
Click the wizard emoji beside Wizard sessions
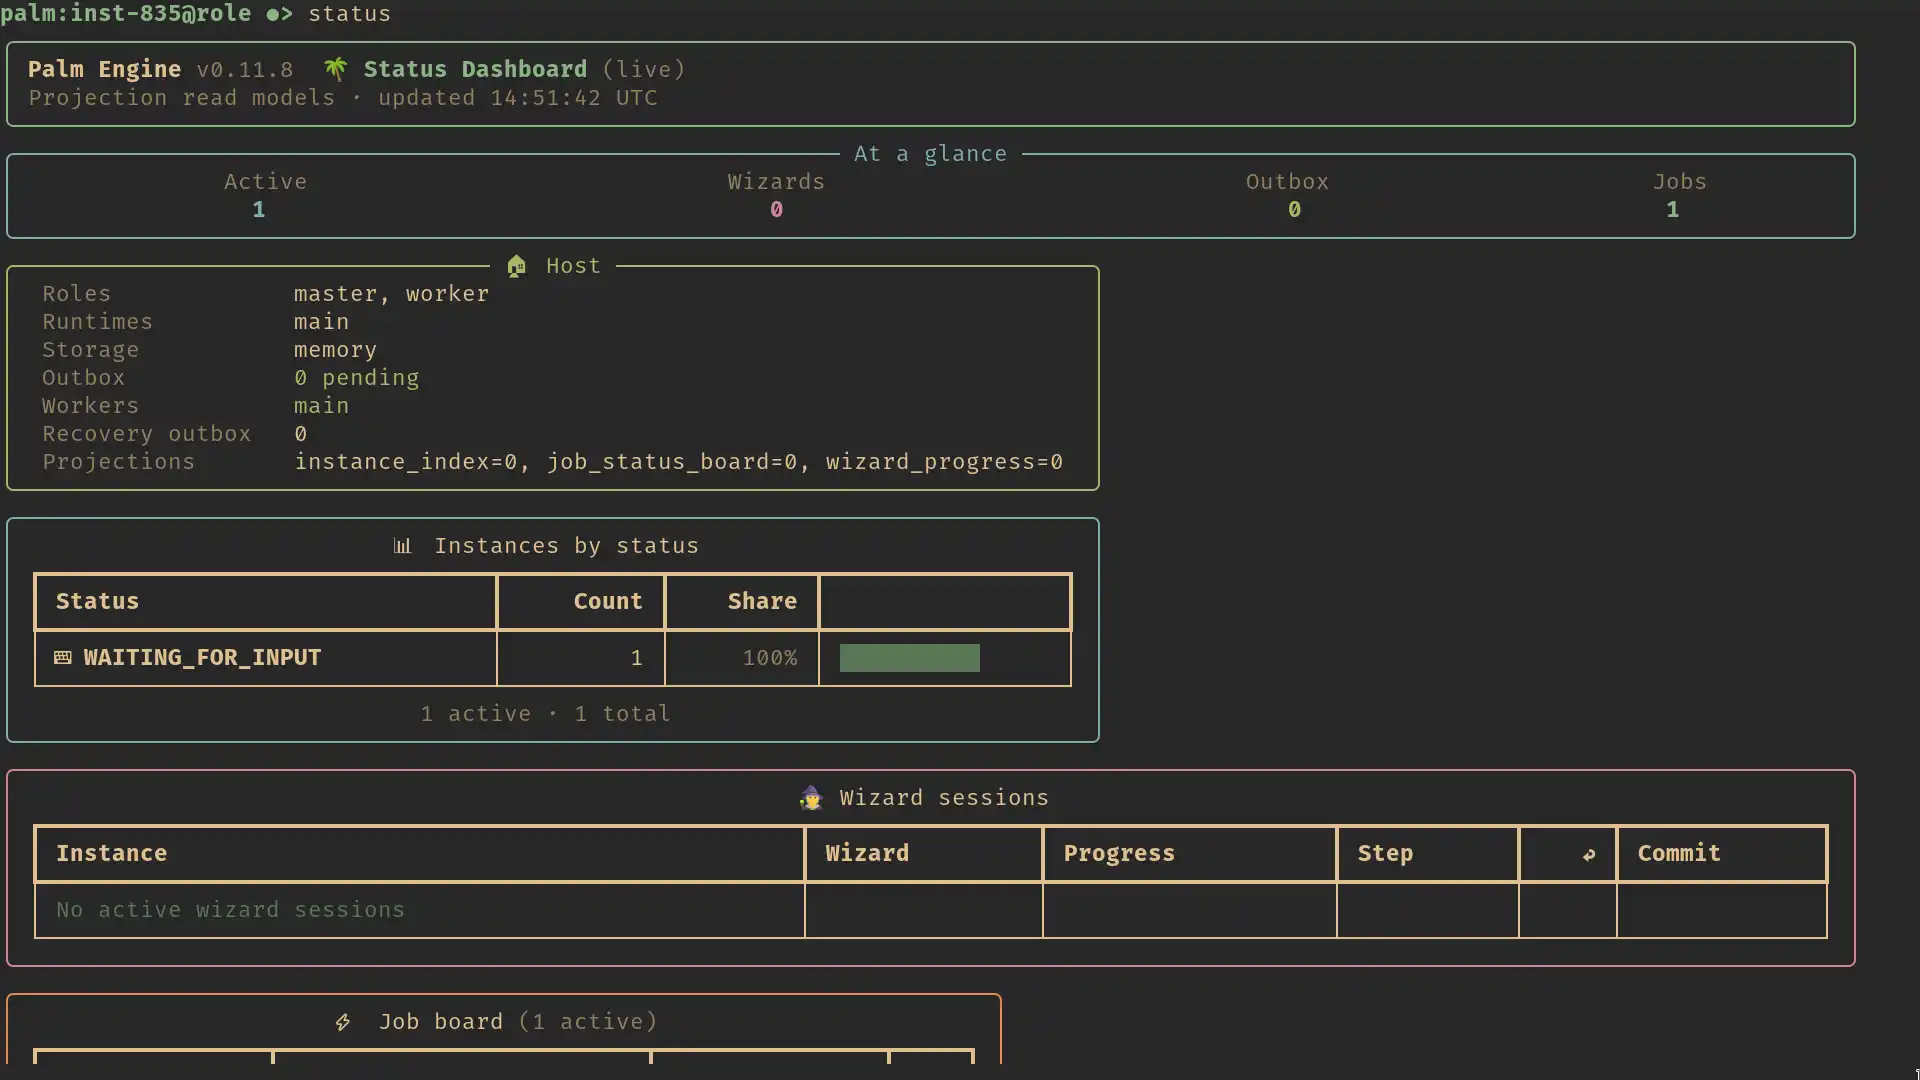[x=811, y=798]
